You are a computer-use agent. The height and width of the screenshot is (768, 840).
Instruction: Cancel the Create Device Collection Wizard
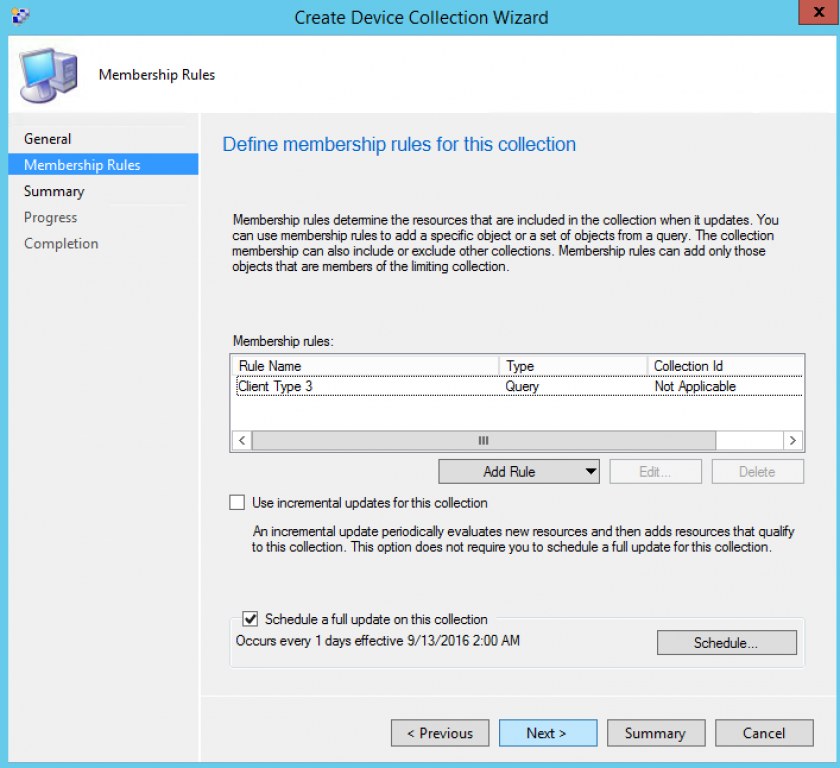point(763,733)
